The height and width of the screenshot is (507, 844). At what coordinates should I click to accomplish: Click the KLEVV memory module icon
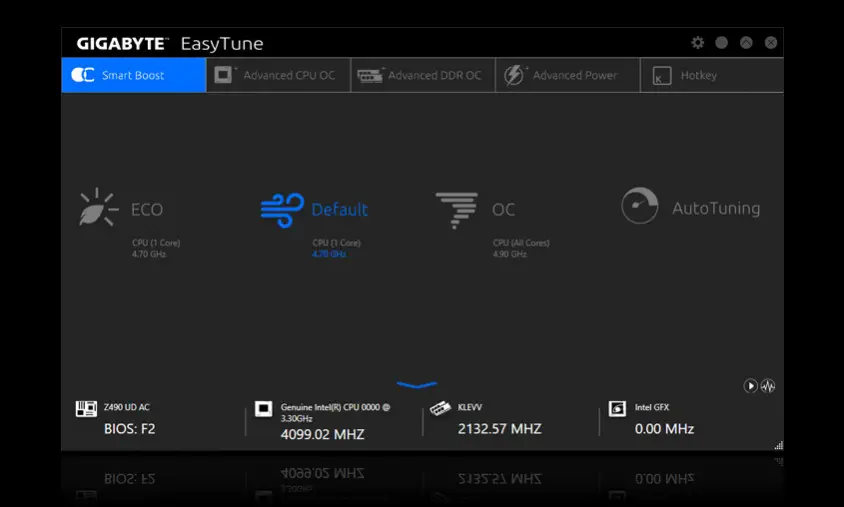pos(440,409)
